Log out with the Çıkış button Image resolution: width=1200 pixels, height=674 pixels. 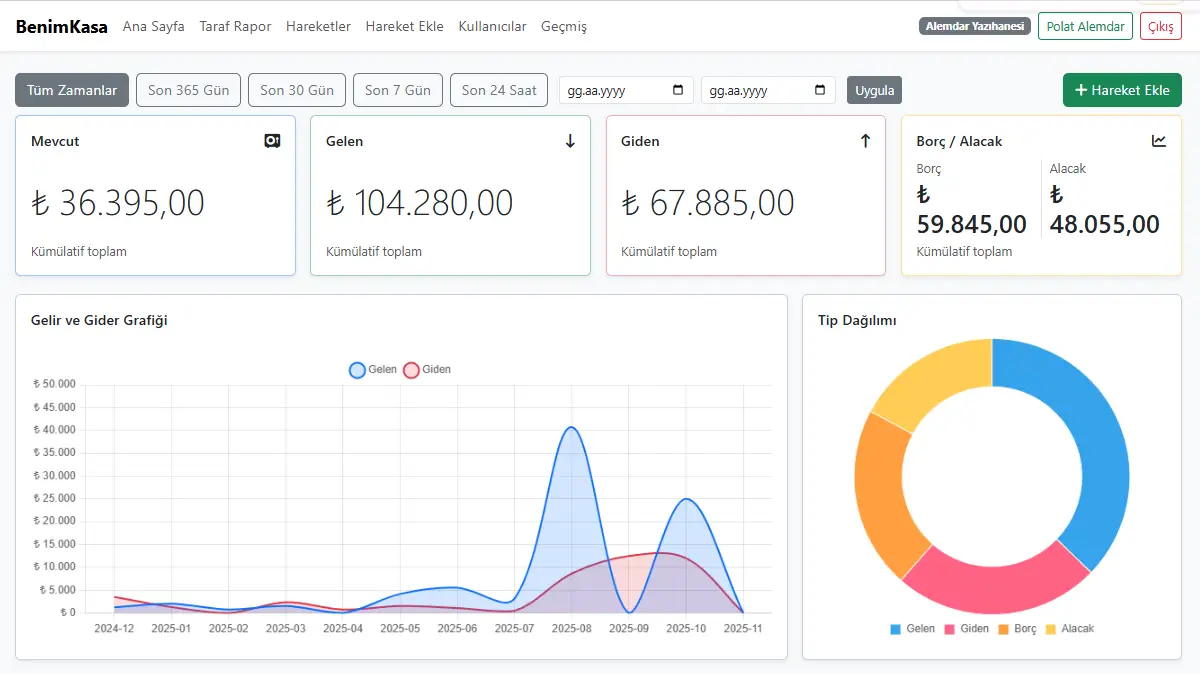coord(1160,27)
